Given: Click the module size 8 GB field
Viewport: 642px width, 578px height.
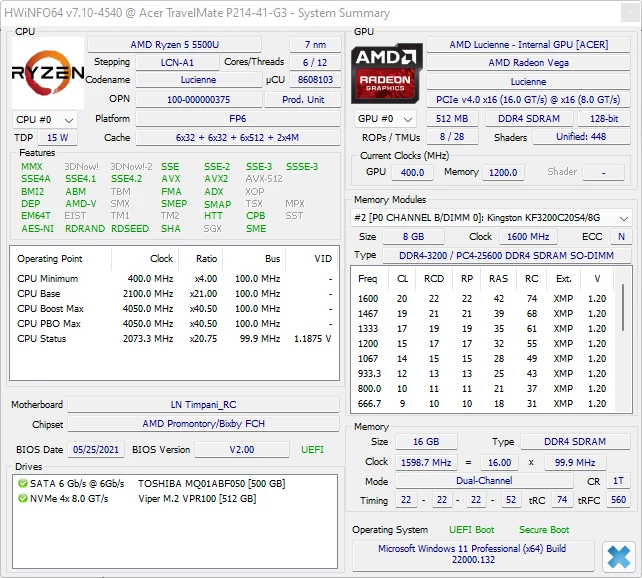Looking at the screenshot, I should click(413, 237).
